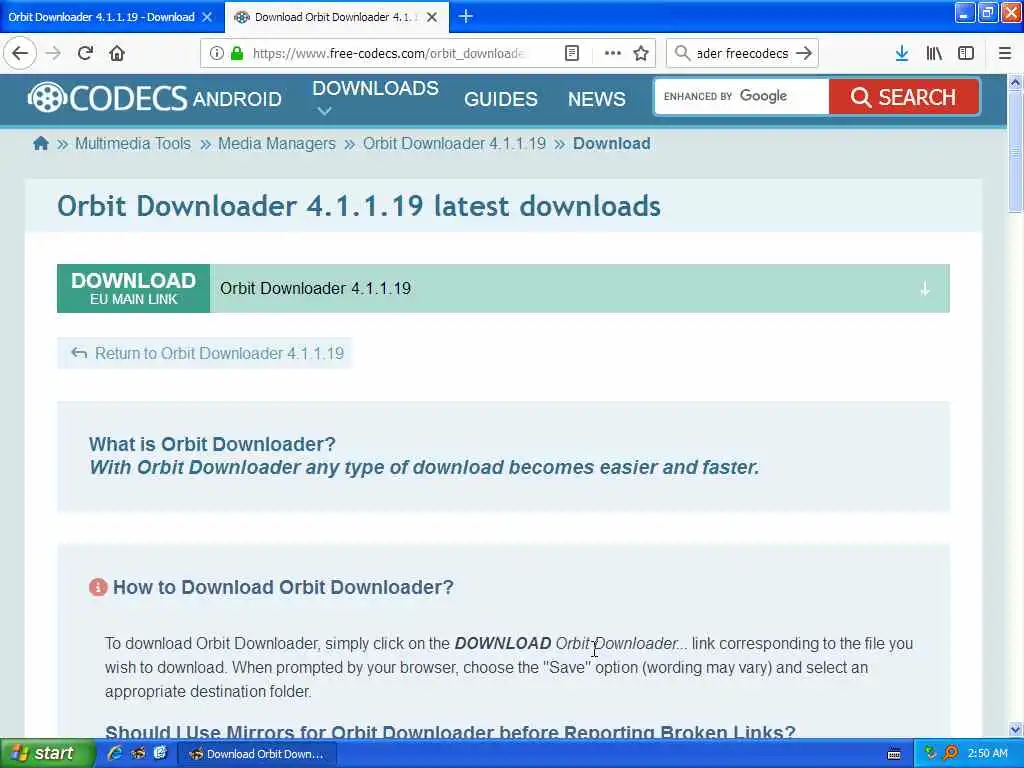Toggle the sidebar view icon
Image resolution: width=1024 pixels, height=768 pixels.
[966, 54]
